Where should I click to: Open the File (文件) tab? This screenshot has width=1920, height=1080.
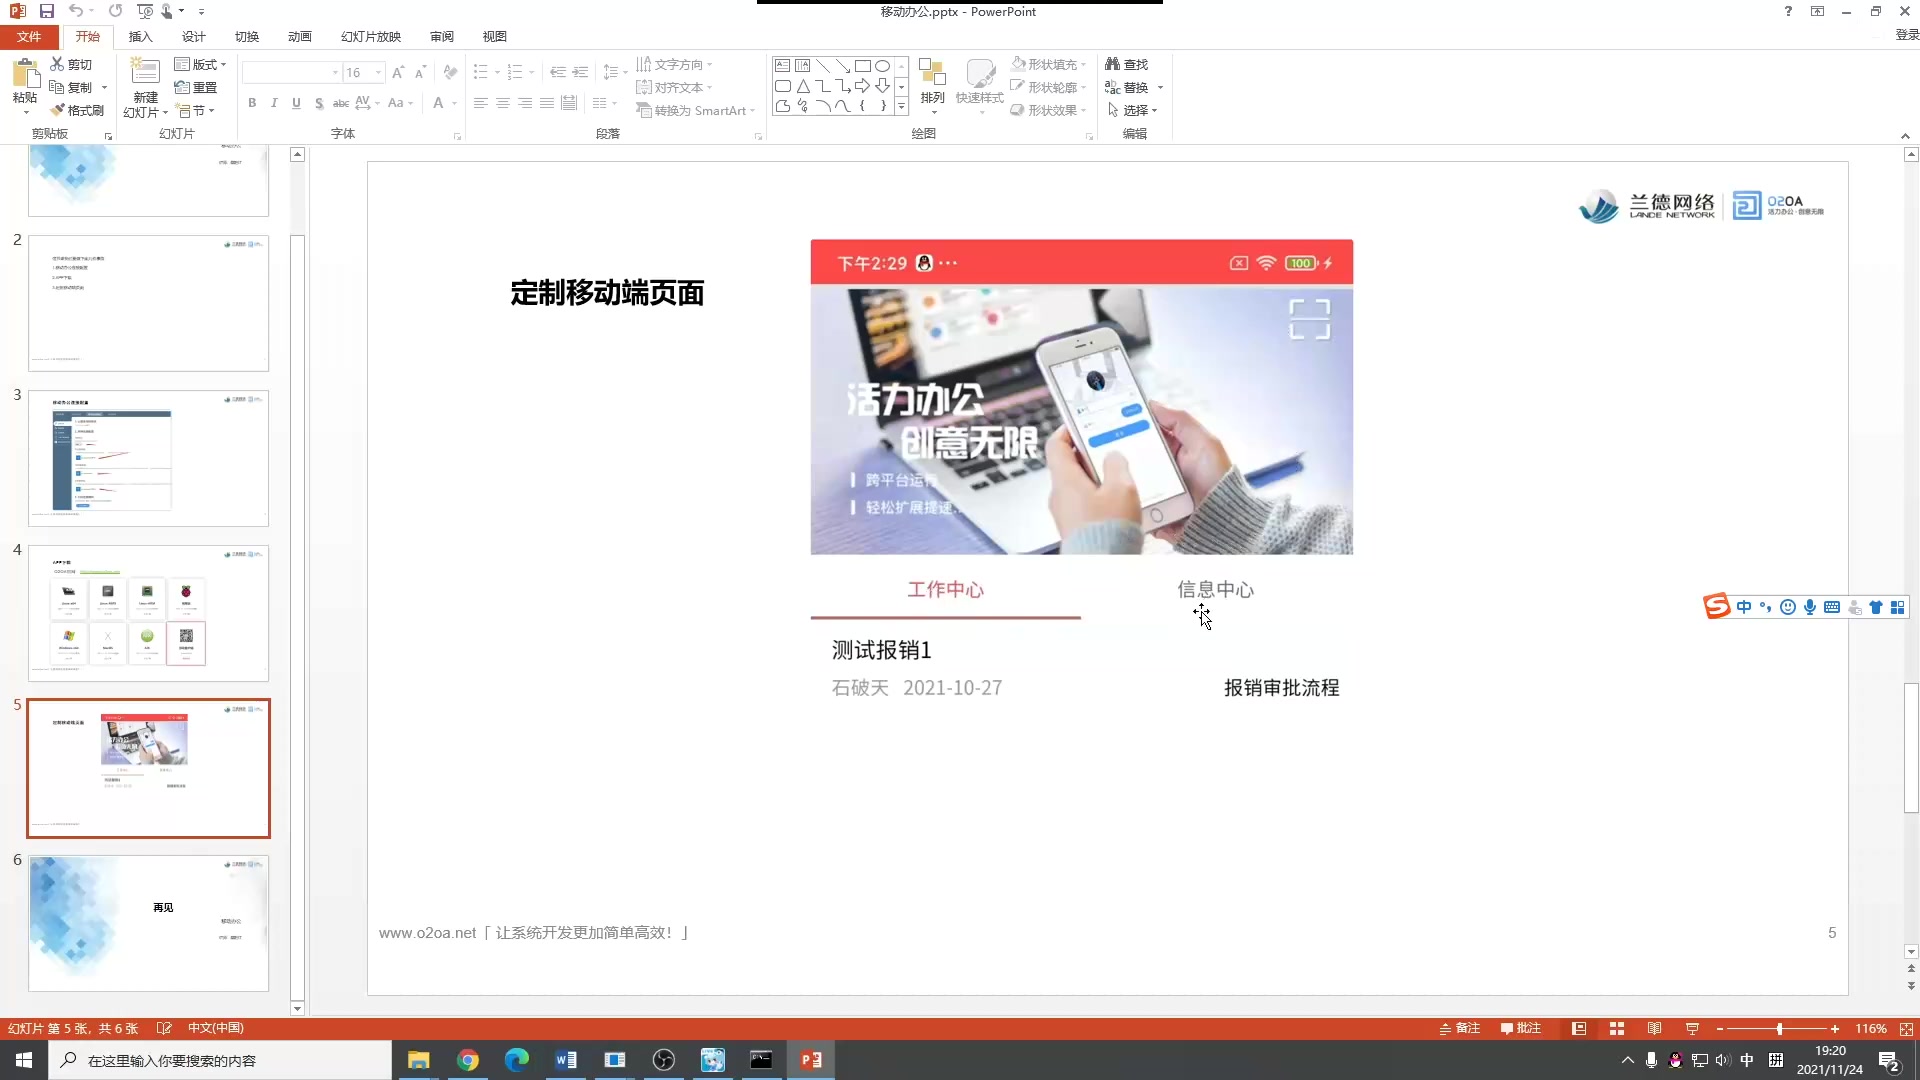pyautogui.click(x=29, y=36)
